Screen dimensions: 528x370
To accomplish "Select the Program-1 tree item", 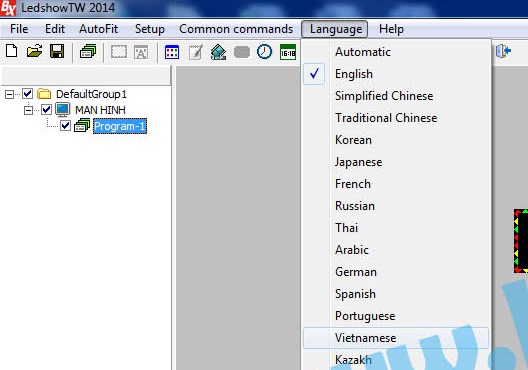I will click(120, 126).
